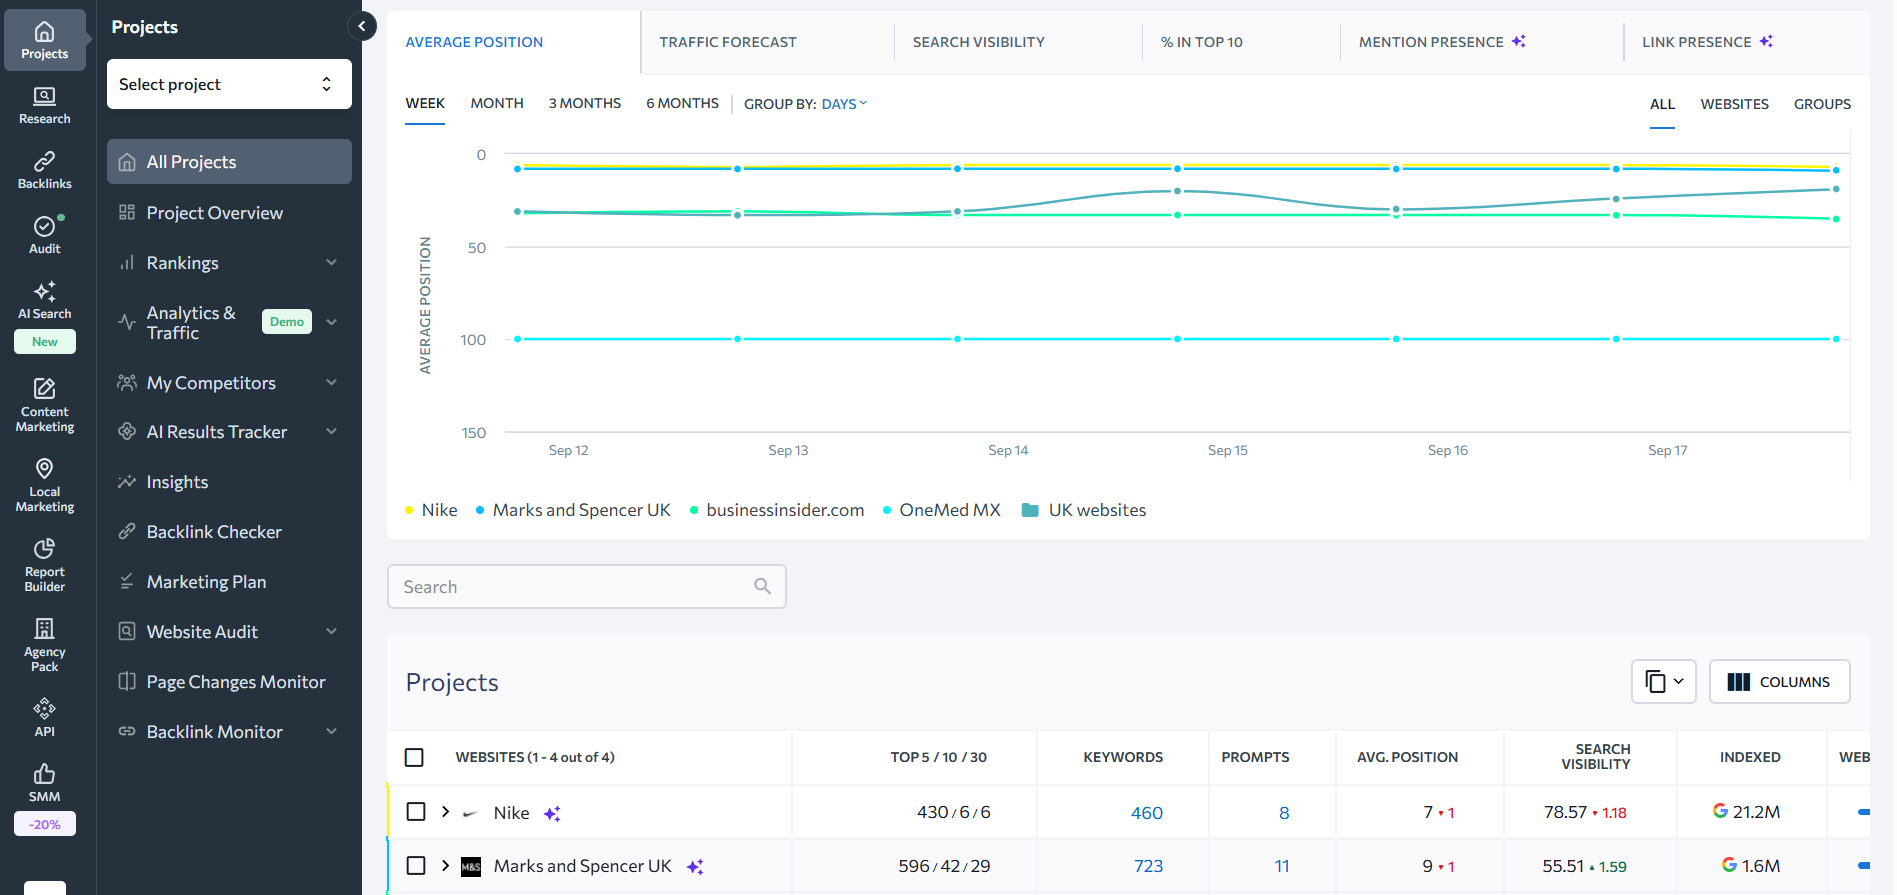Filter chart by Groups
1897x895 pixels.
[1822, 104]
